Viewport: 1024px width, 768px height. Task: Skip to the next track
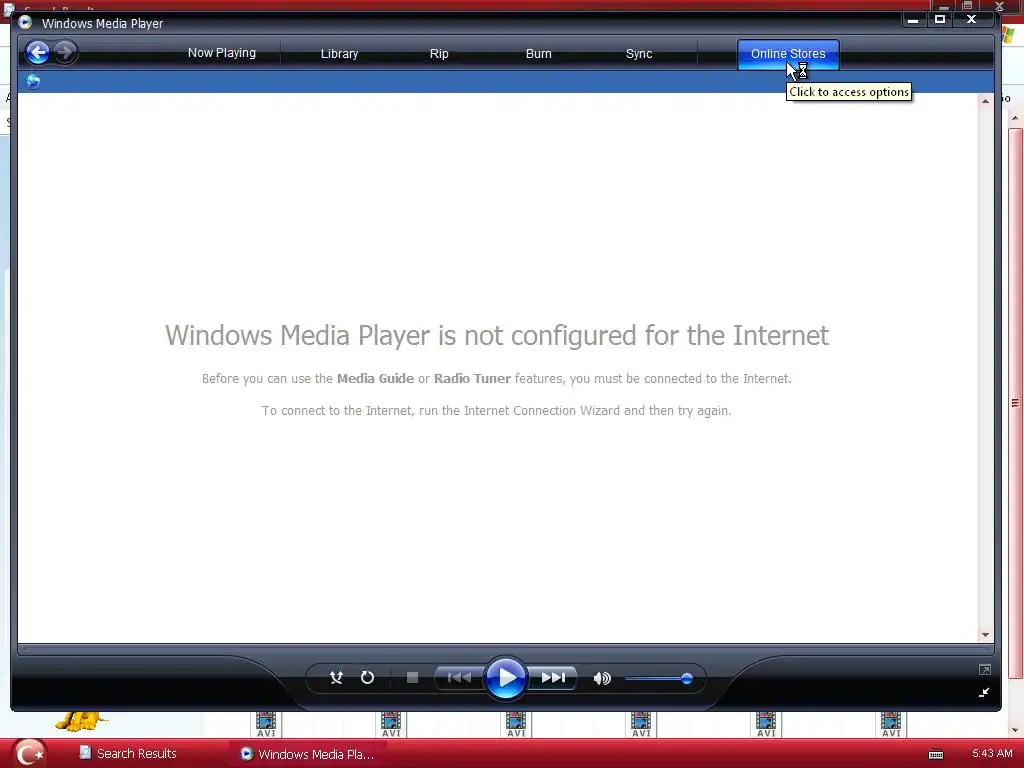[552, 678]
